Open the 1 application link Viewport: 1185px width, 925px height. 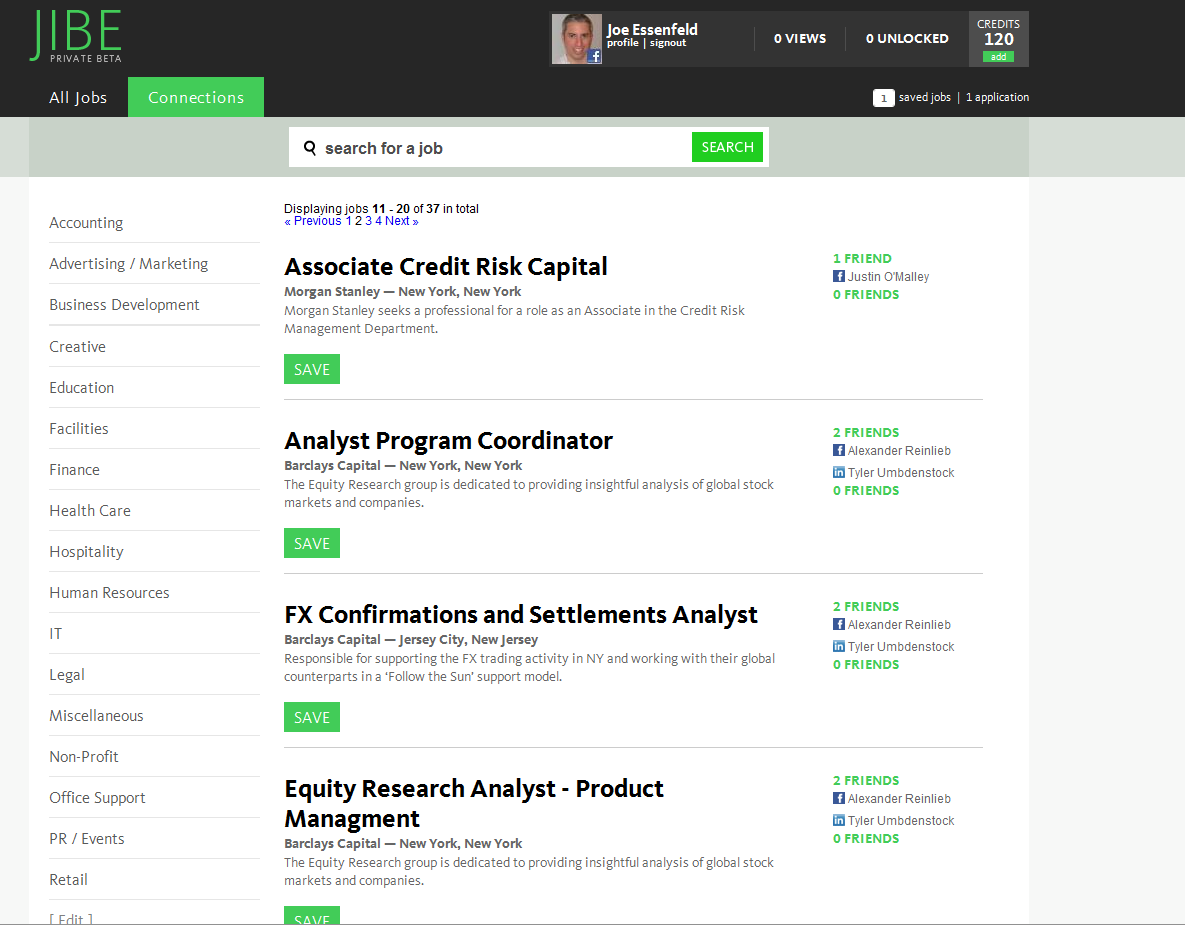[997, 98]
